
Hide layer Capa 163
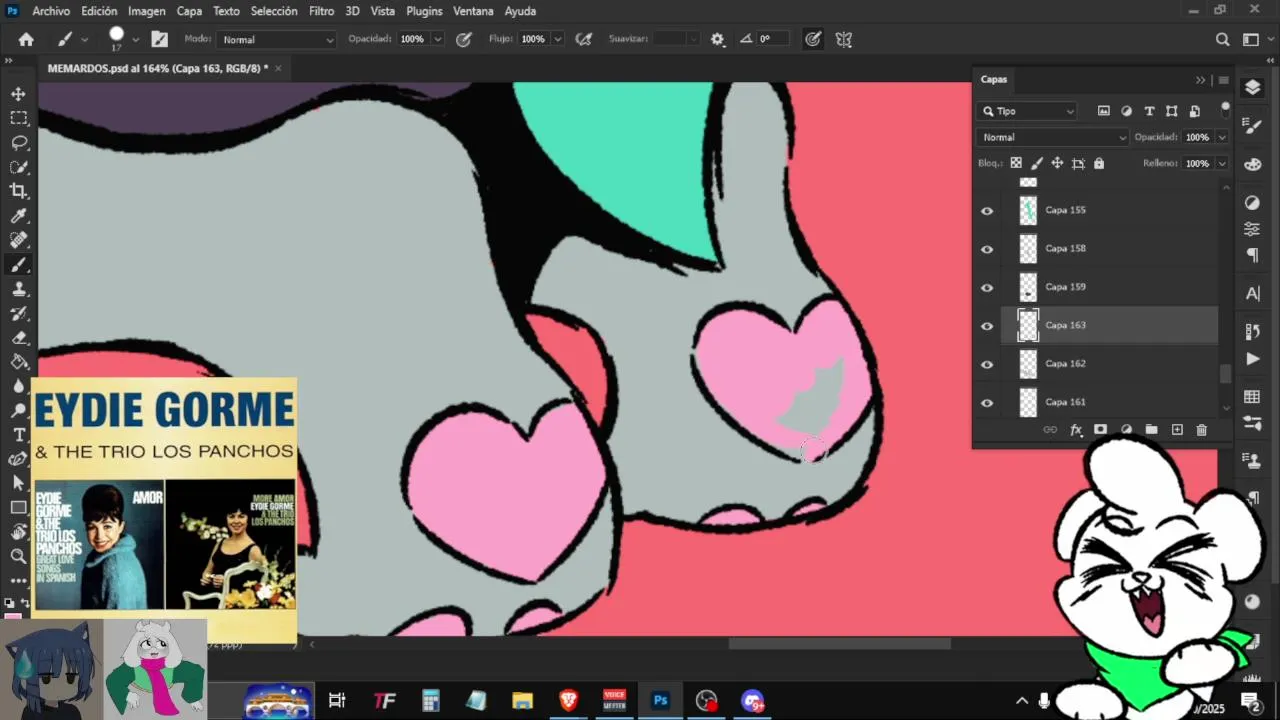pos(987,326)
